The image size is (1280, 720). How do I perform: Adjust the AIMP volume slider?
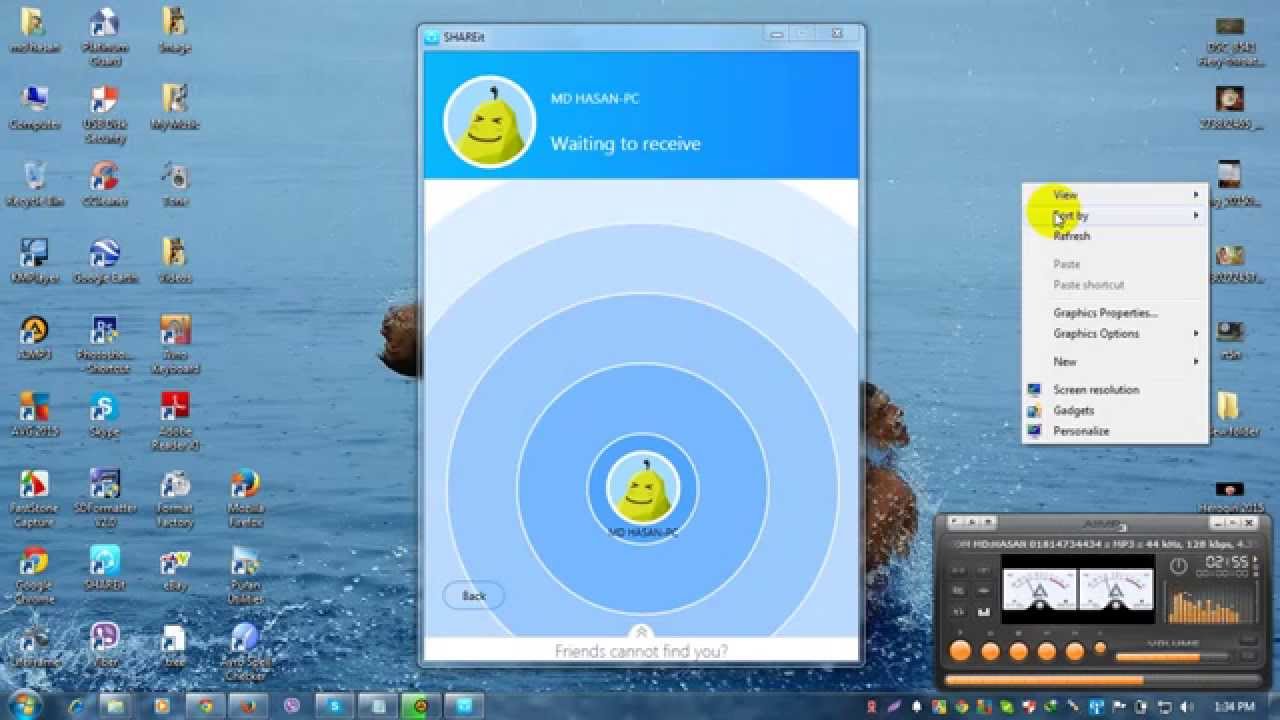click(1174, 657)
